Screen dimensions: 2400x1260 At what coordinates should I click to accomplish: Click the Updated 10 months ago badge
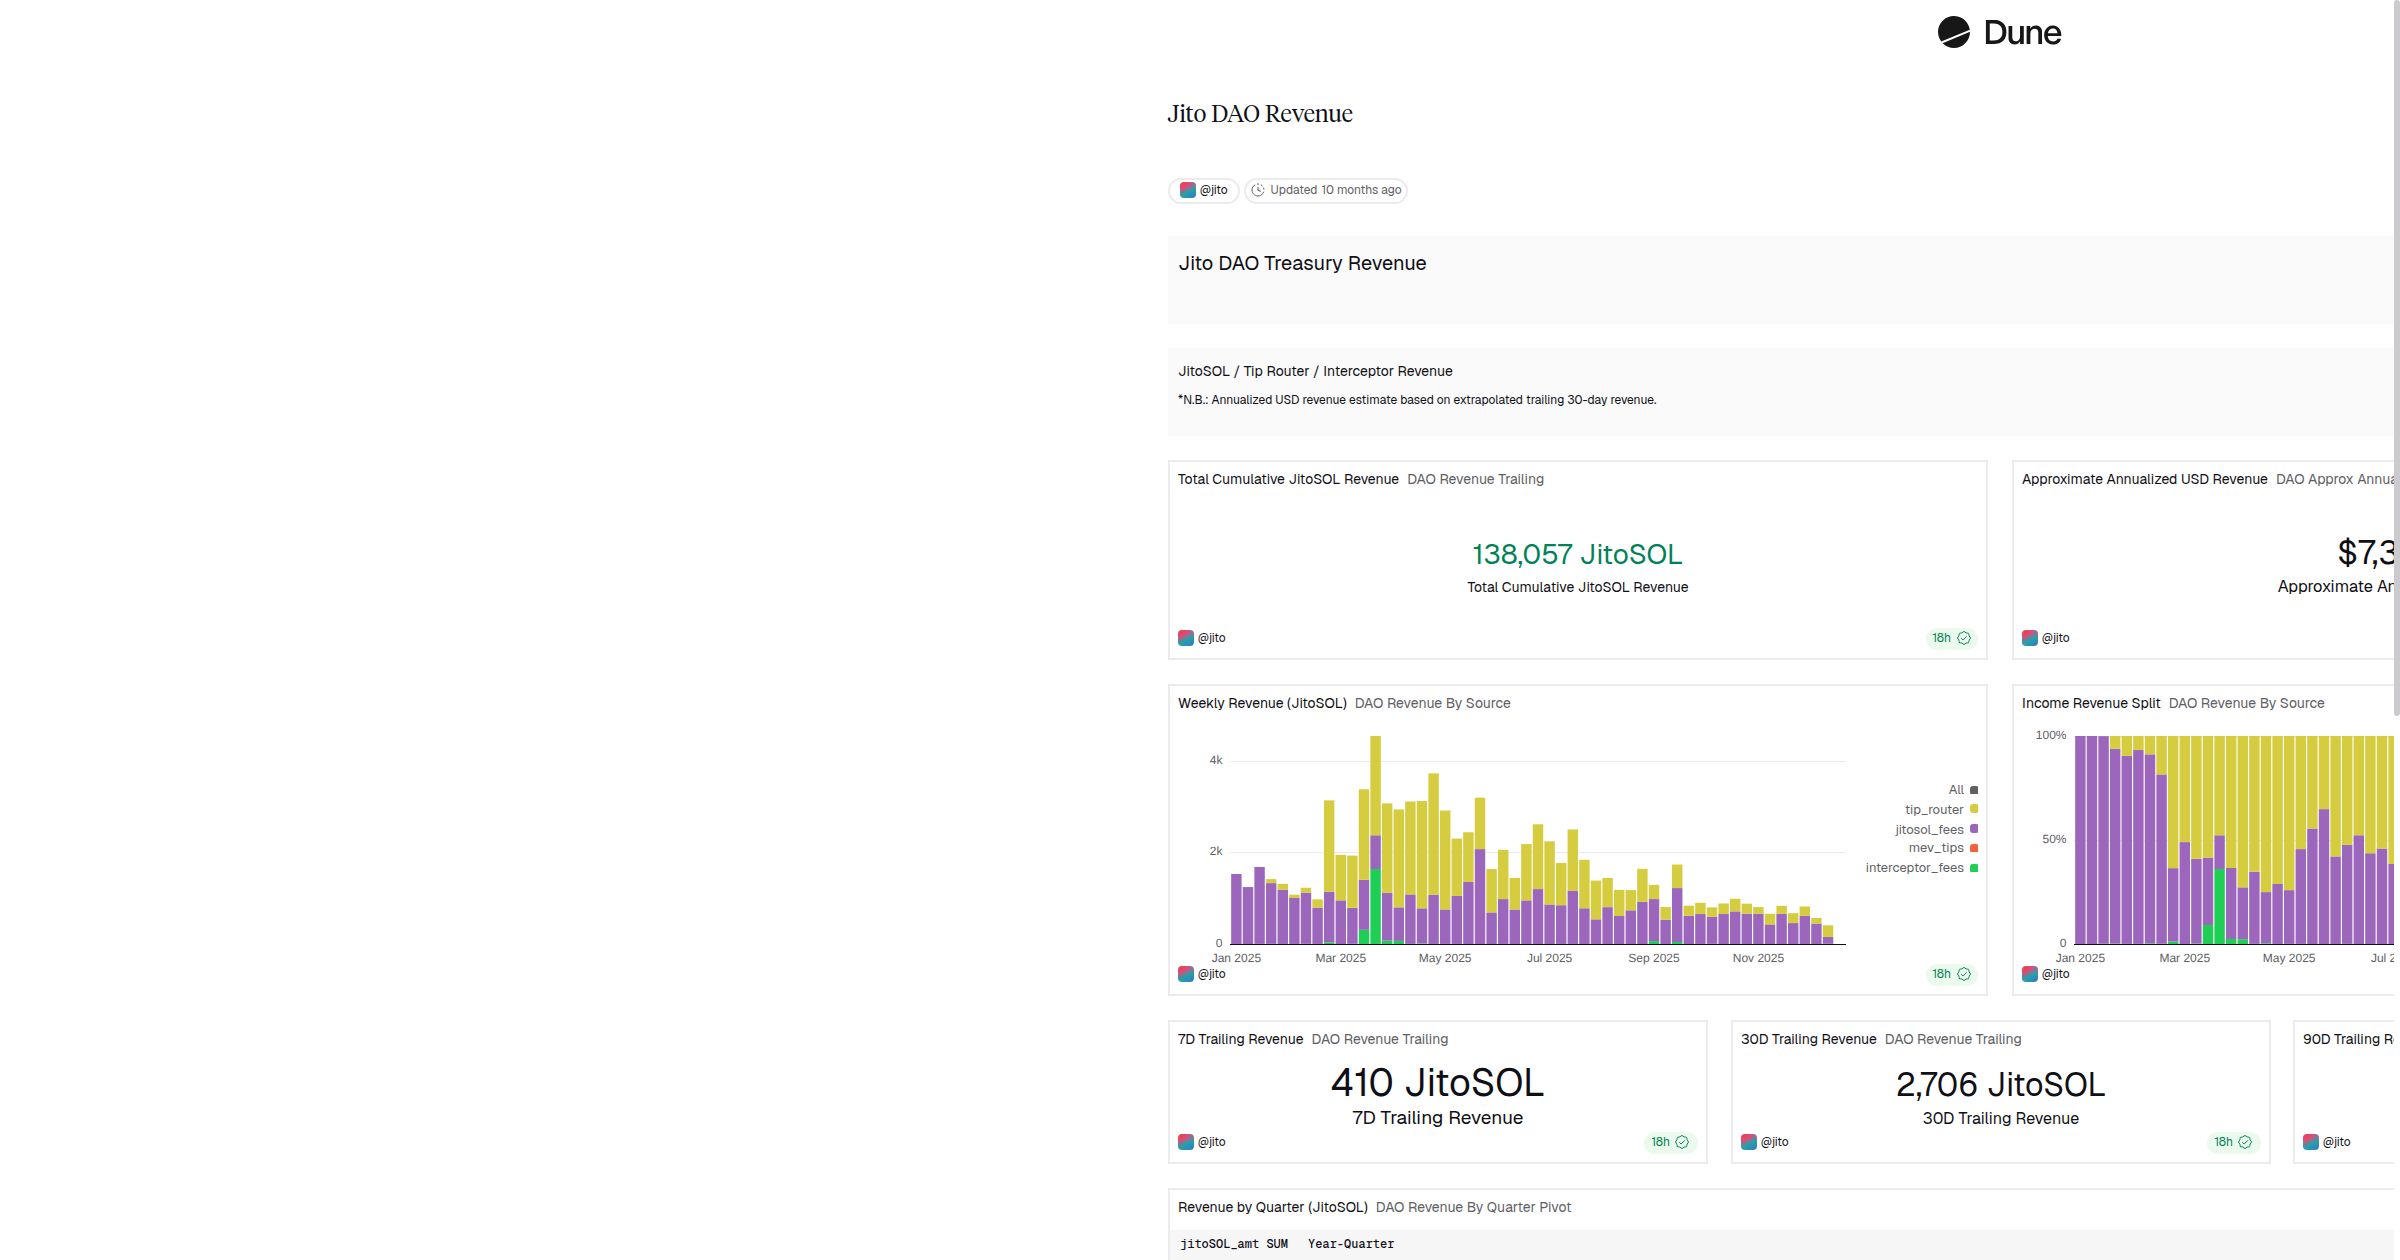point(1326,190)
